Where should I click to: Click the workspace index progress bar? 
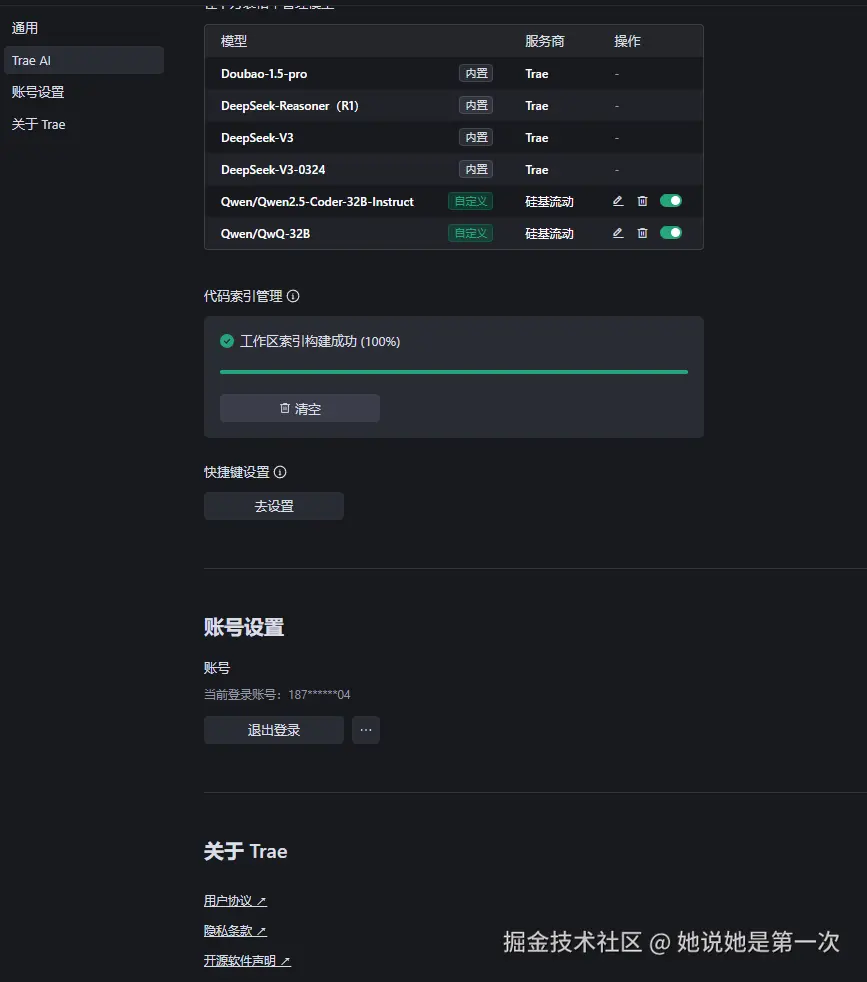[454, 372]
